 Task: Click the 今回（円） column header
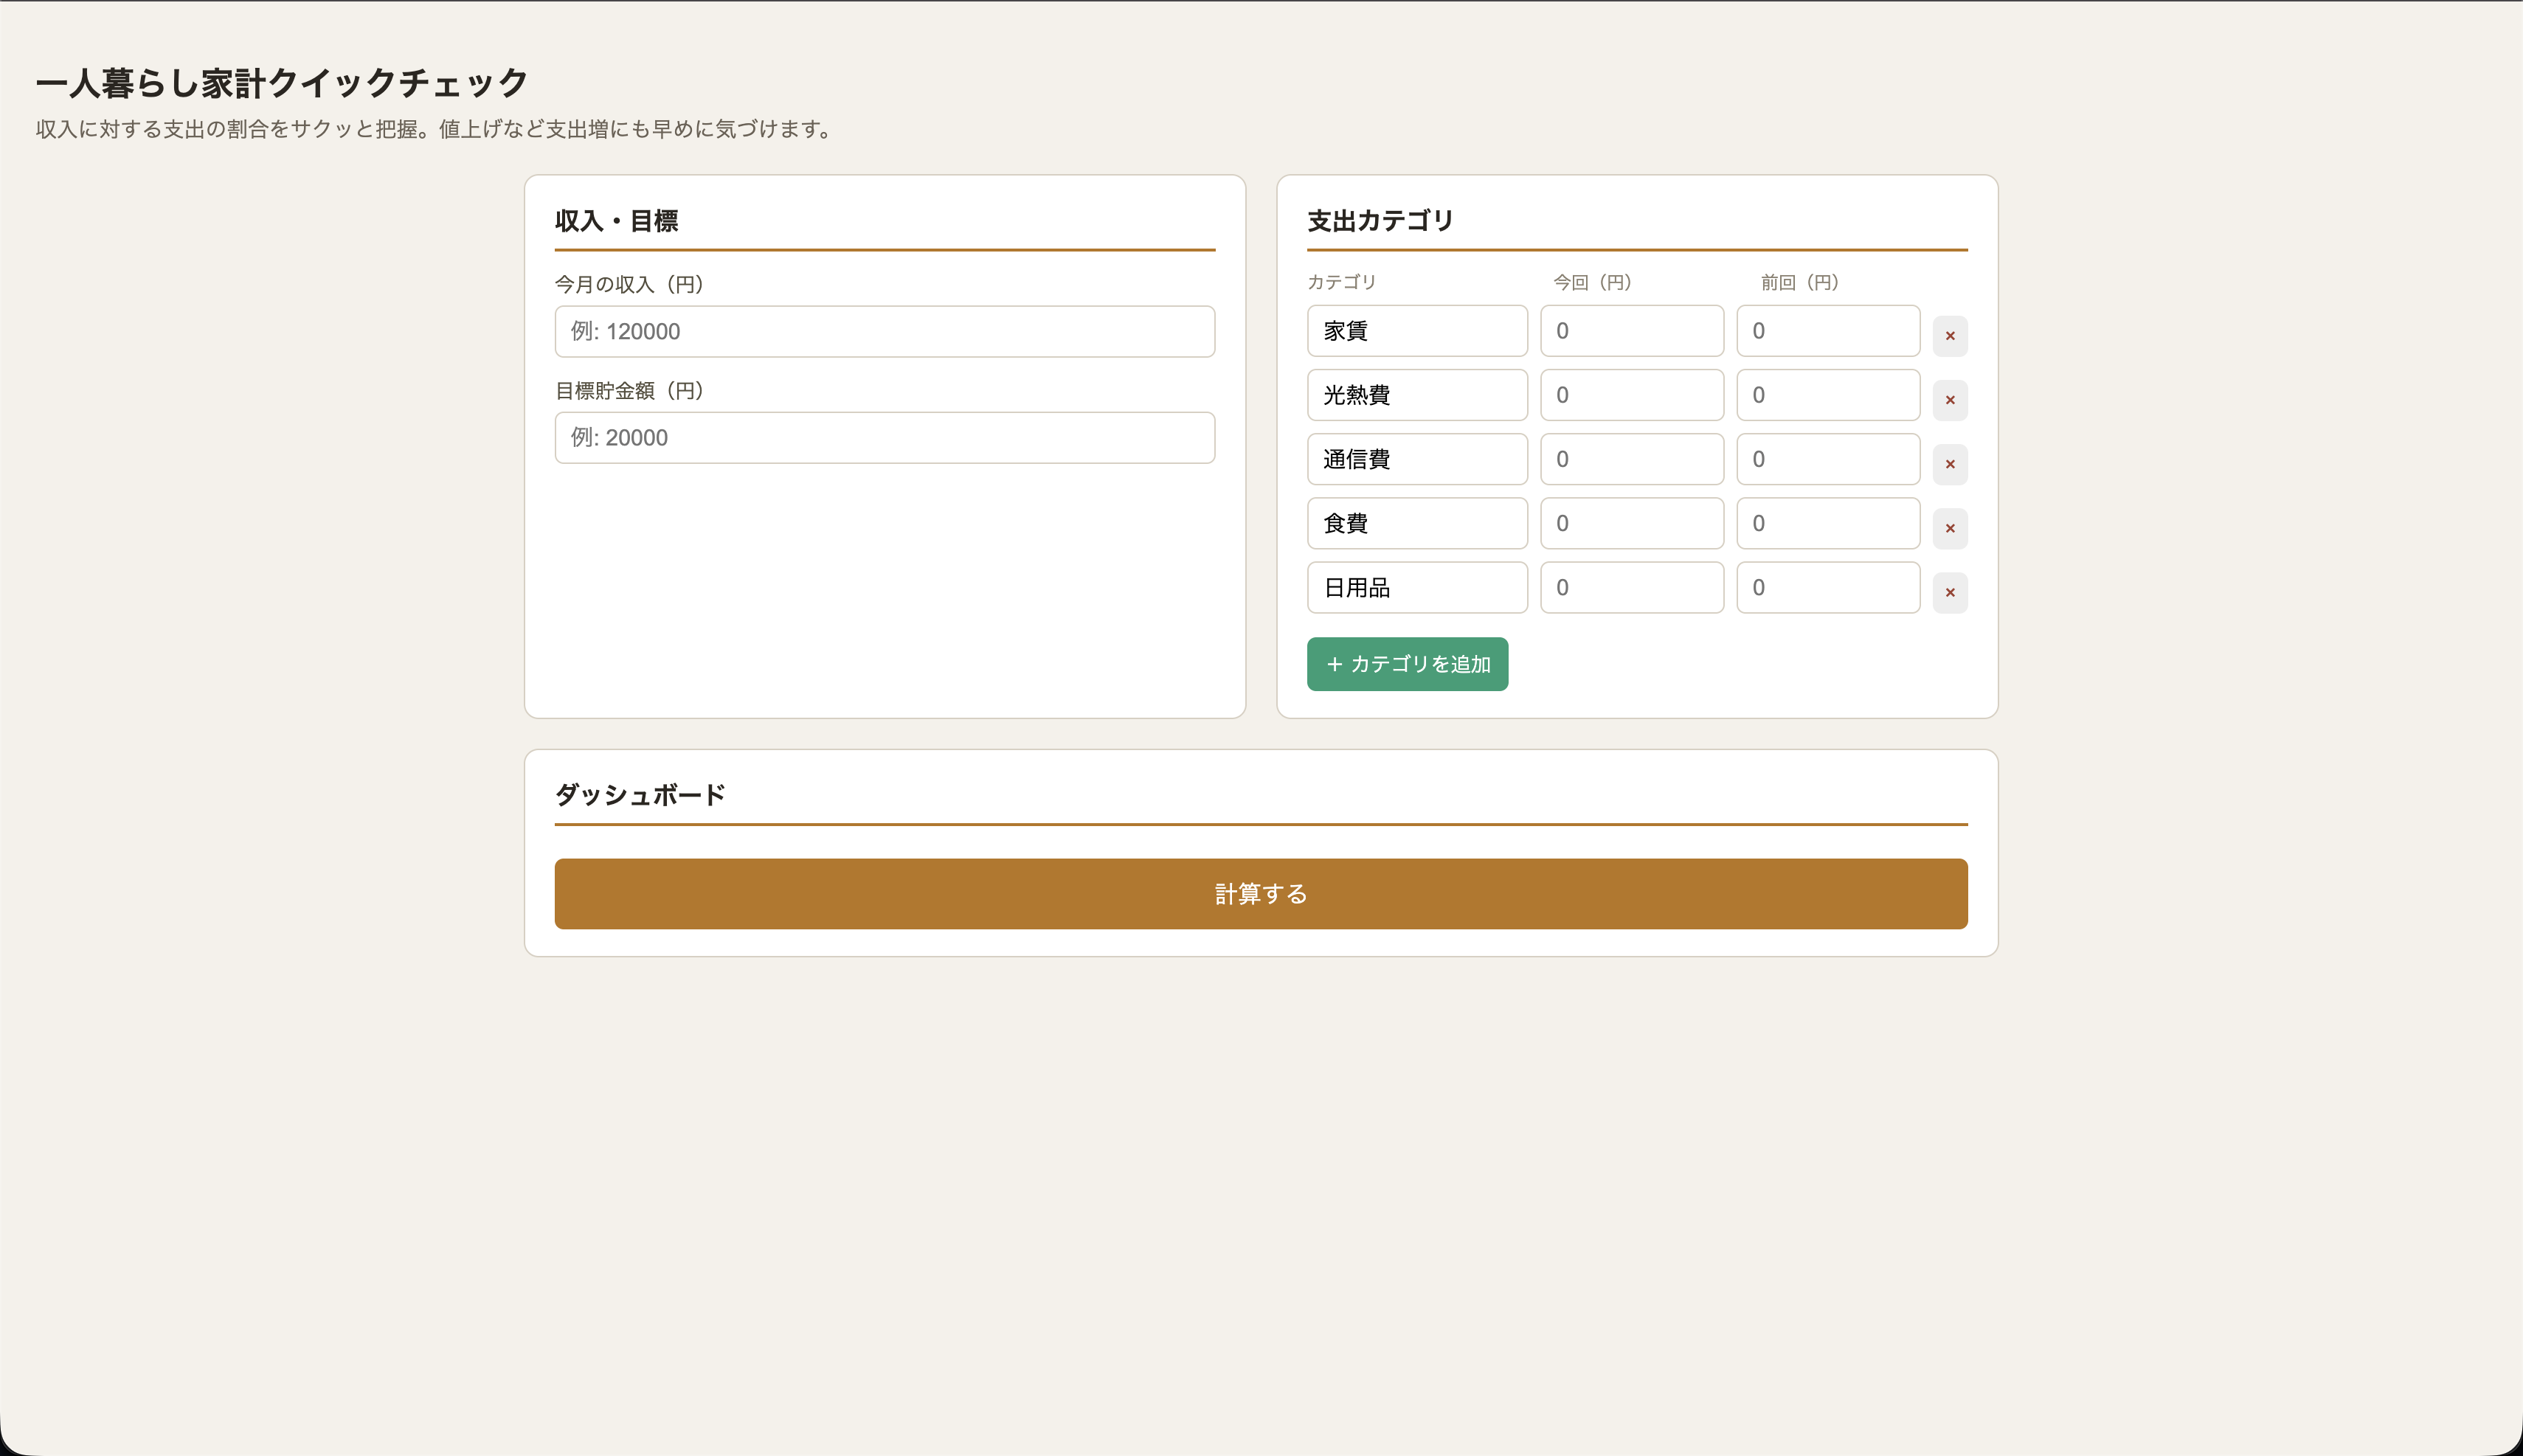point(1592,282)
